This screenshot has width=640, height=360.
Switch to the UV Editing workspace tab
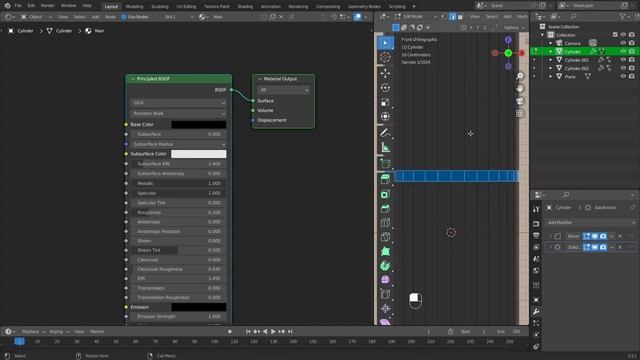pos(186,7)
